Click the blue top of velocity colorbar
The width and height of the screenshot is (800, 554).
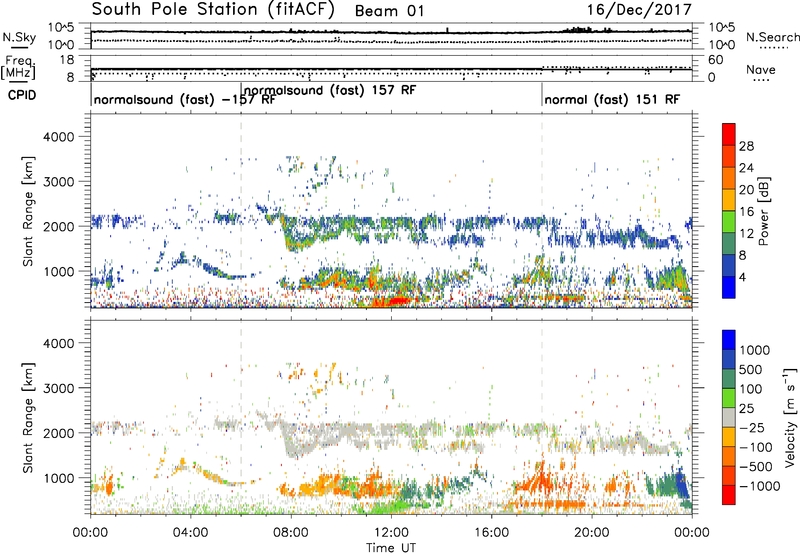pos(729,340)
